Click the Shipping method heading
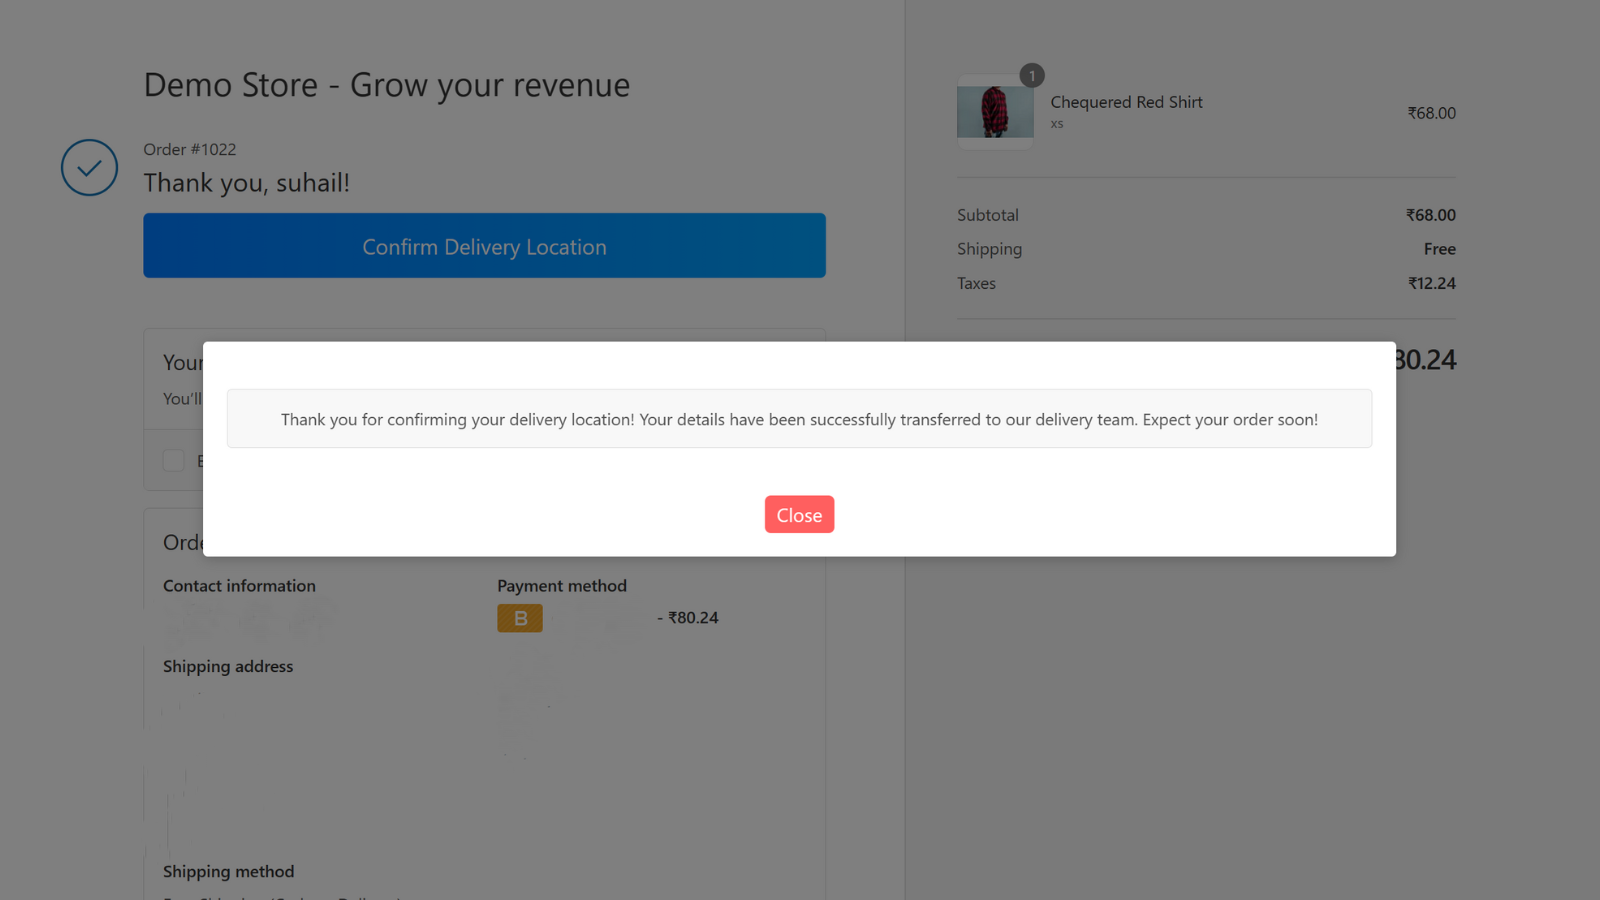The image size is (1600, 900). [x=228, y=871]
